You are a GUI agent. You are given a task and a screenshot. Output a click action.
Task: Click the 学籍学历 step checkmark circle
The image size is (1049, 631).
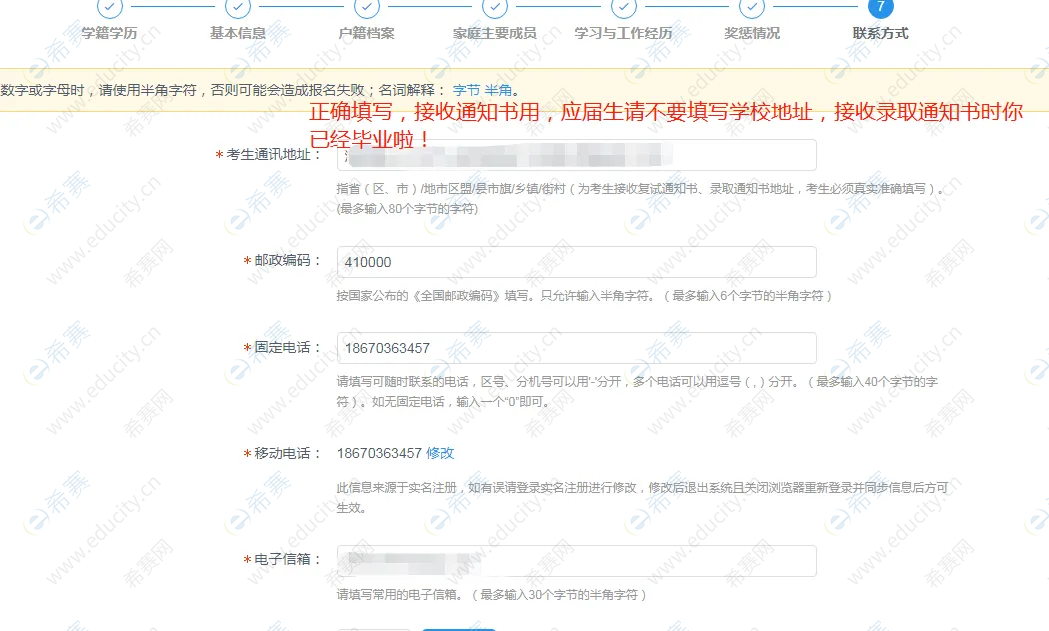coord(110,7)
